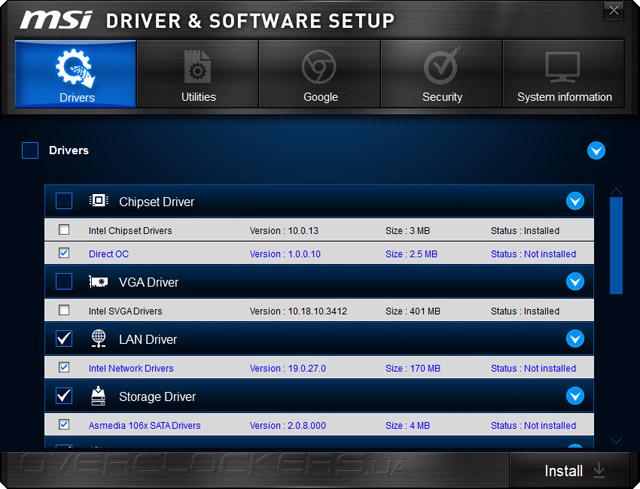
Task: Select the Intel Network Drivers name
Action: [x=131, y=368]
